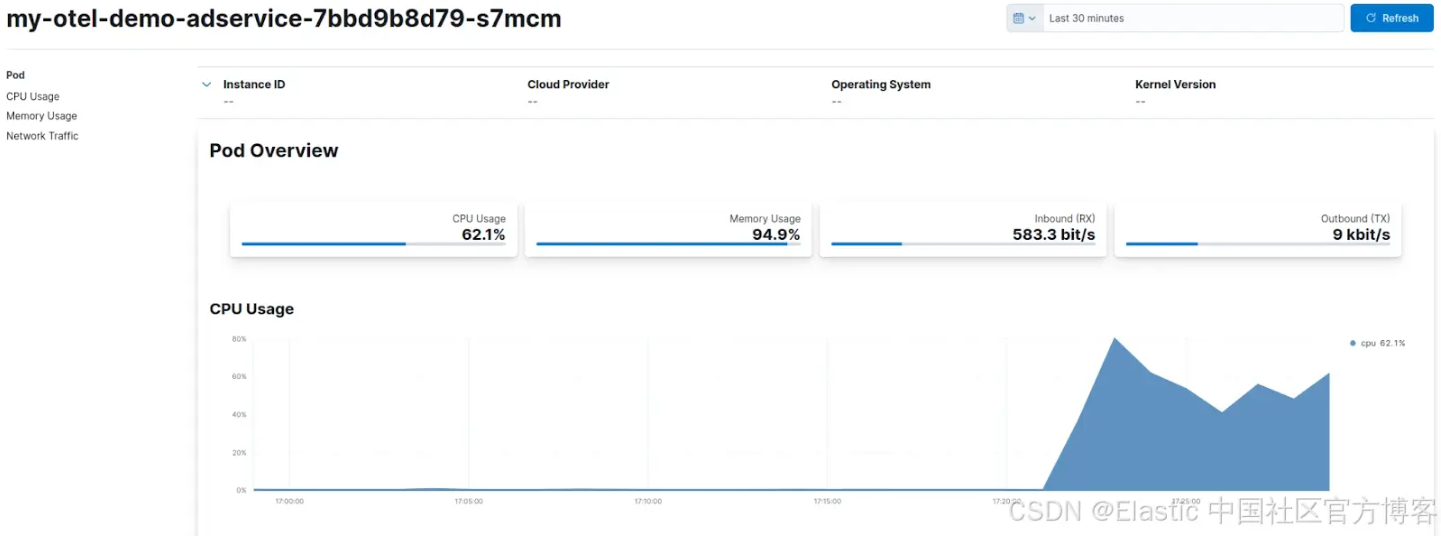1441x537 pixels.
Task: Click the CPU Usage progress bar
Action: click(373, 244)
